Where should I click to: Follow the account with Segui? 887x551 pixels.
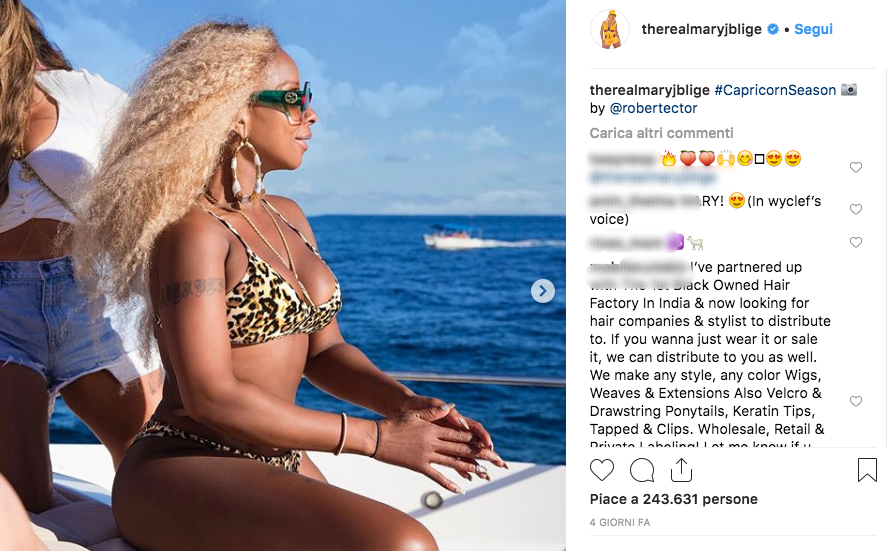point(813,29)
